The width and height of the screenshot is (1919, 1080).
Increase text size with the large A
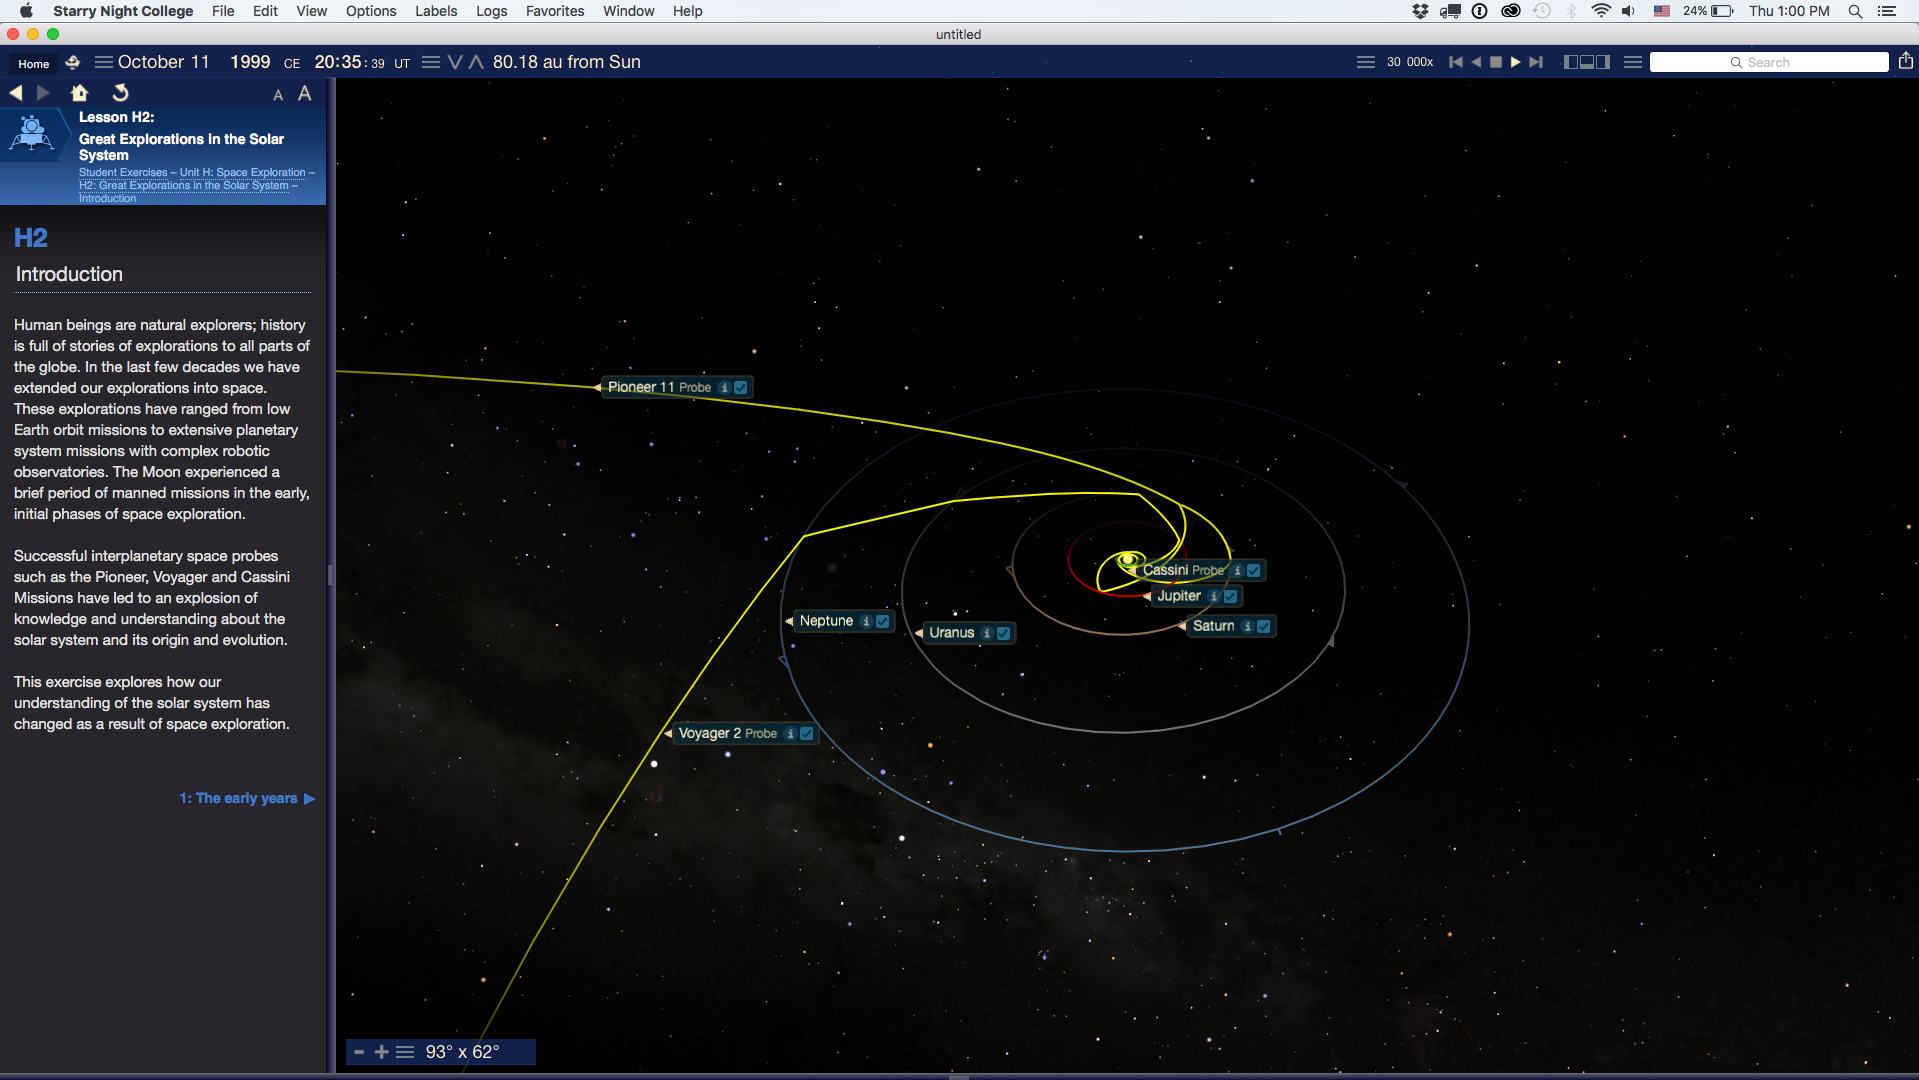click(305, 93)
